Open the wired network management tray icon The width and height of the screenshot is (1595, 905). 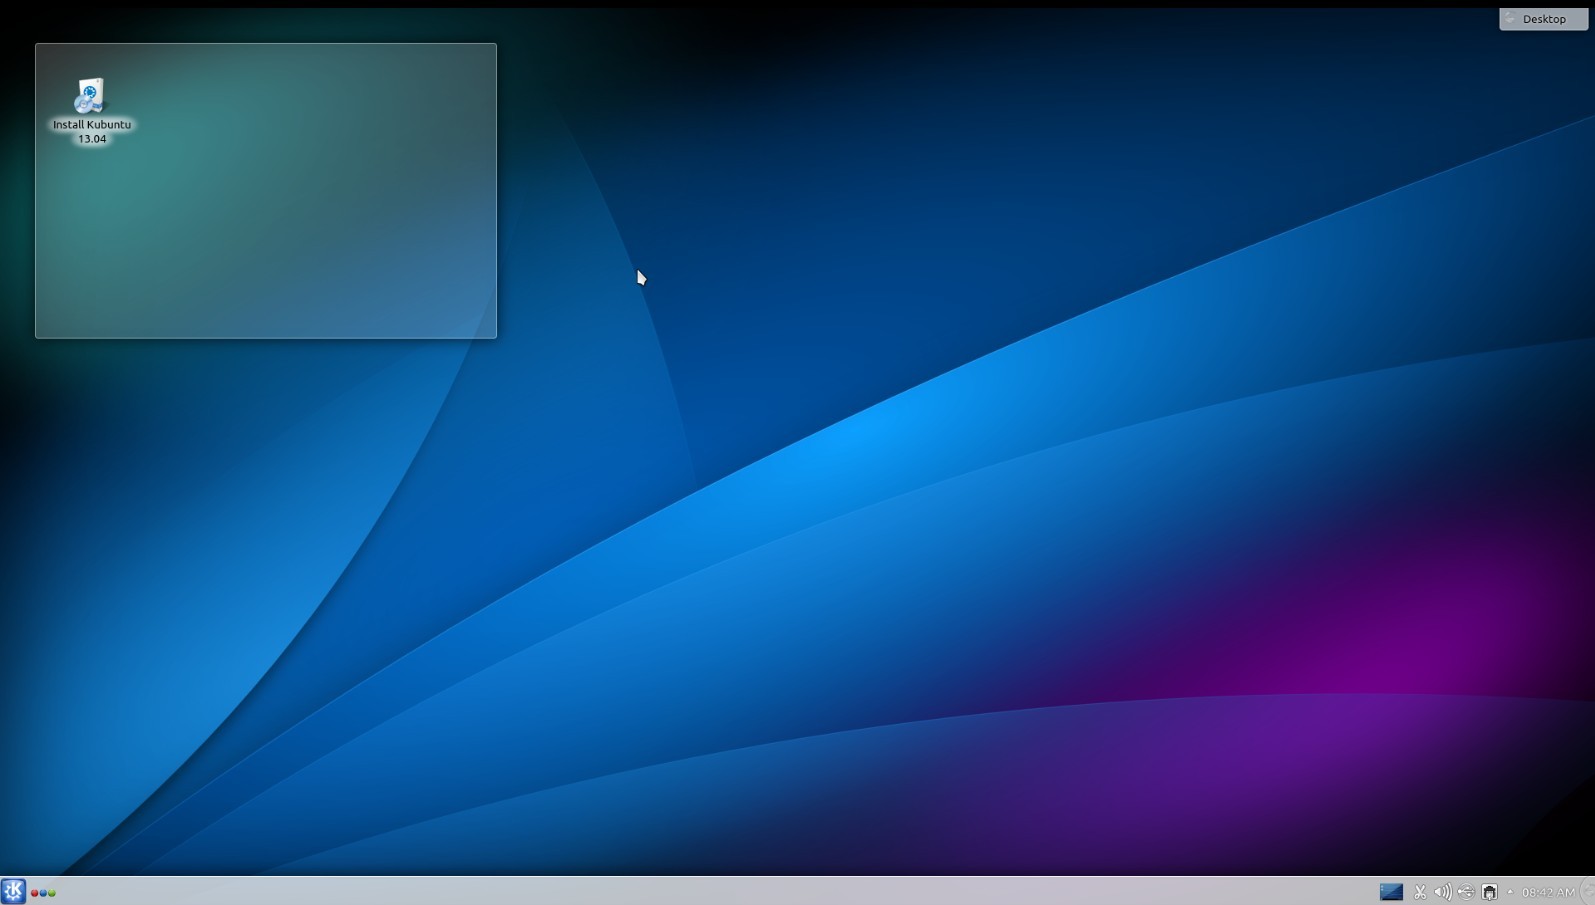[x=1489, y=892]
